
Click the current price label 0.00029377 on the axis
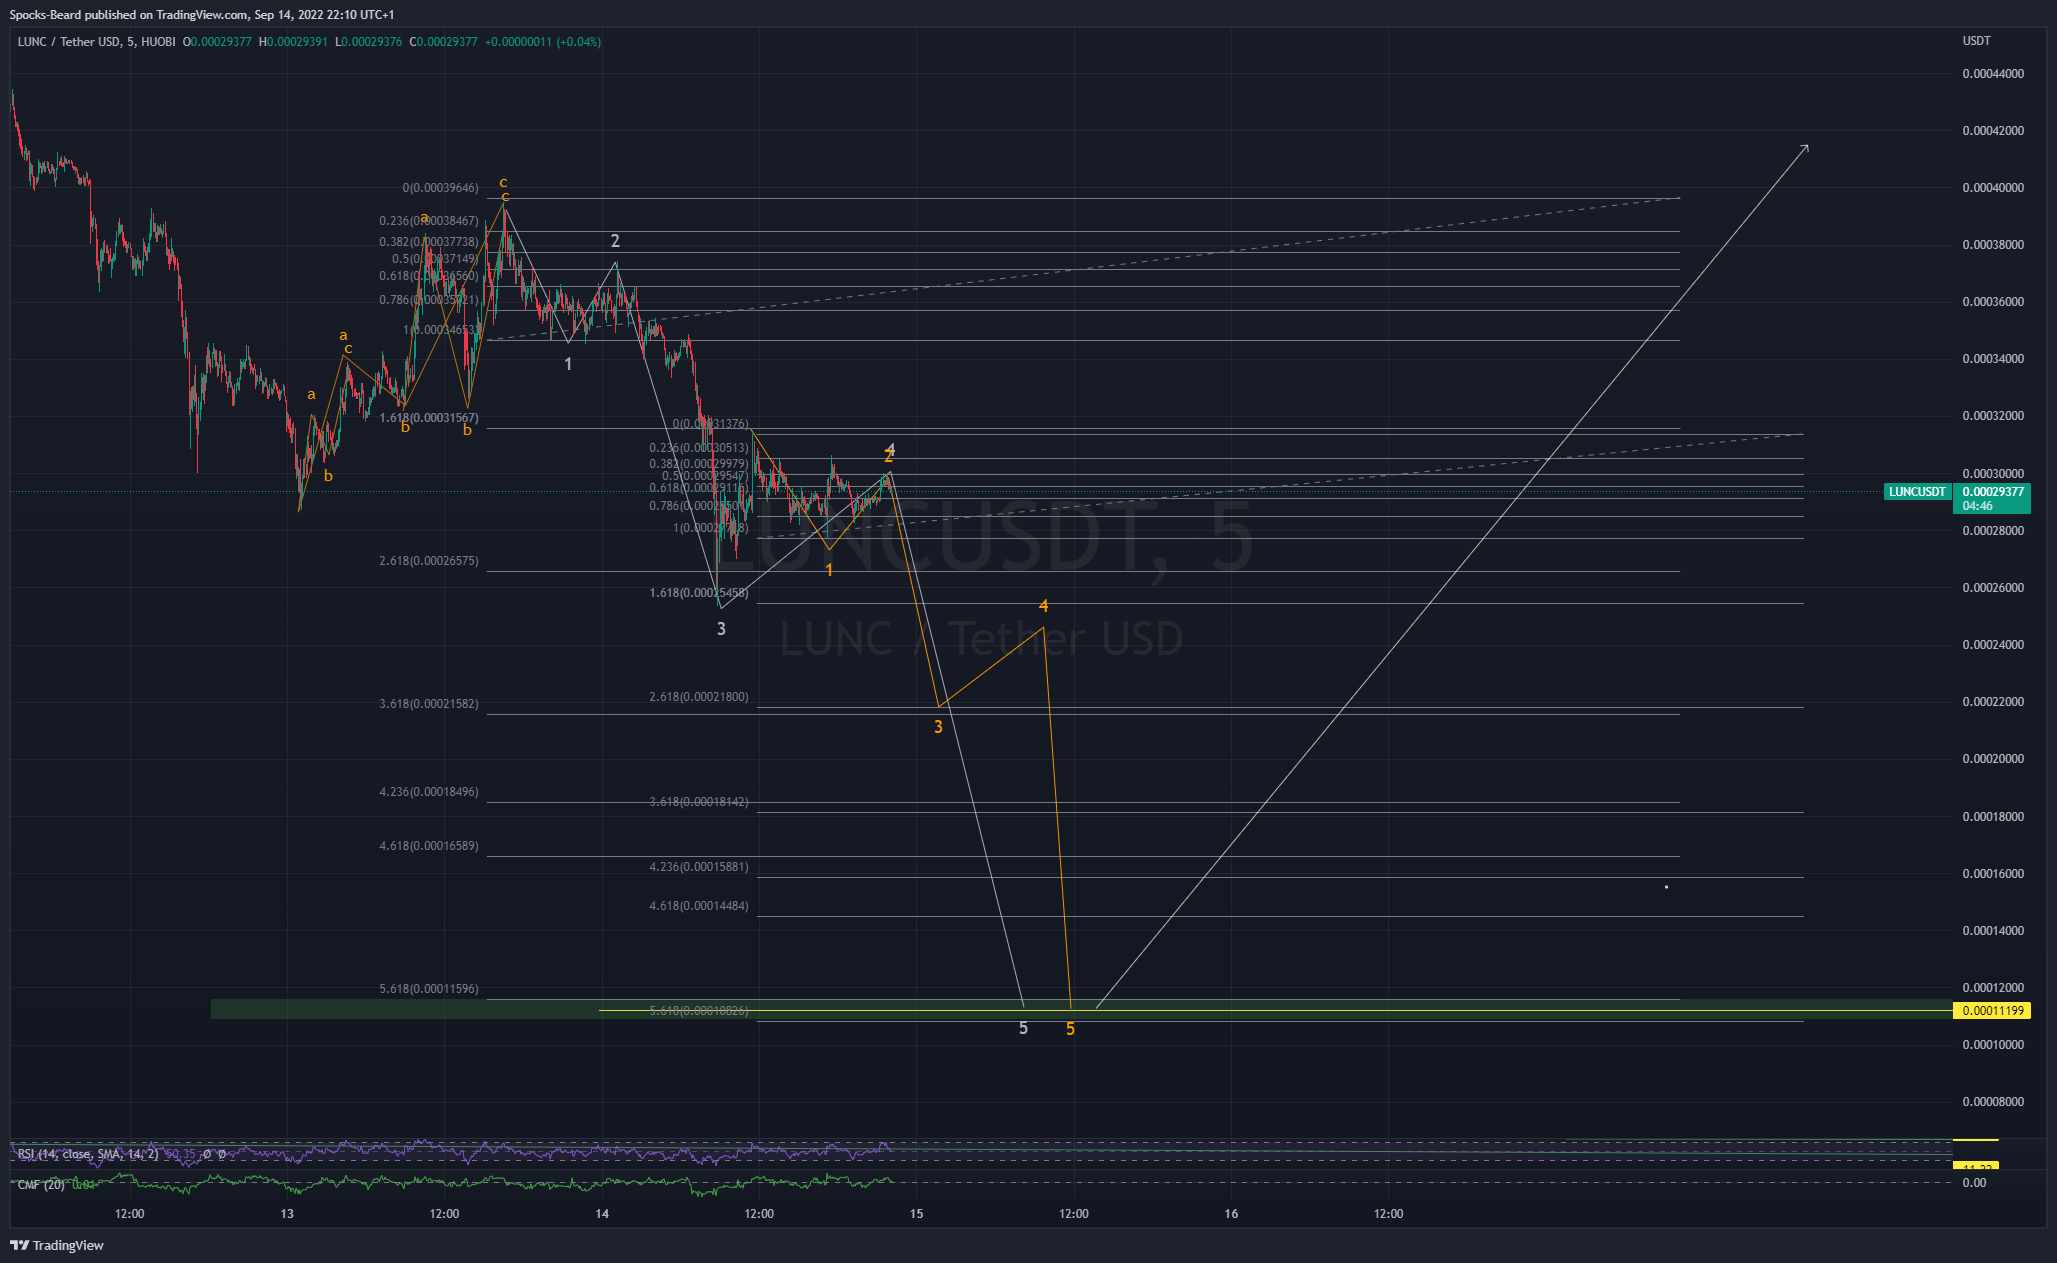point(1993,492)
